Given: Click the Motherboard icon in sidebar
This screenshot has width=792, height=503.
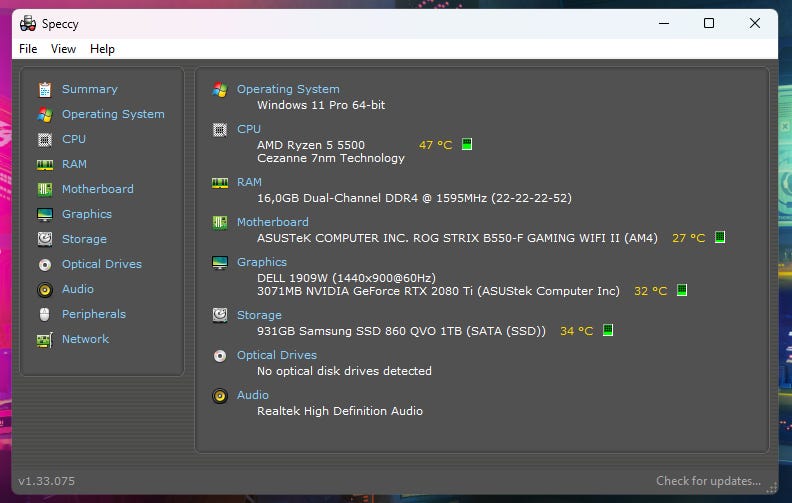Looking at the screenshot, I should click(x=45, y=189).
